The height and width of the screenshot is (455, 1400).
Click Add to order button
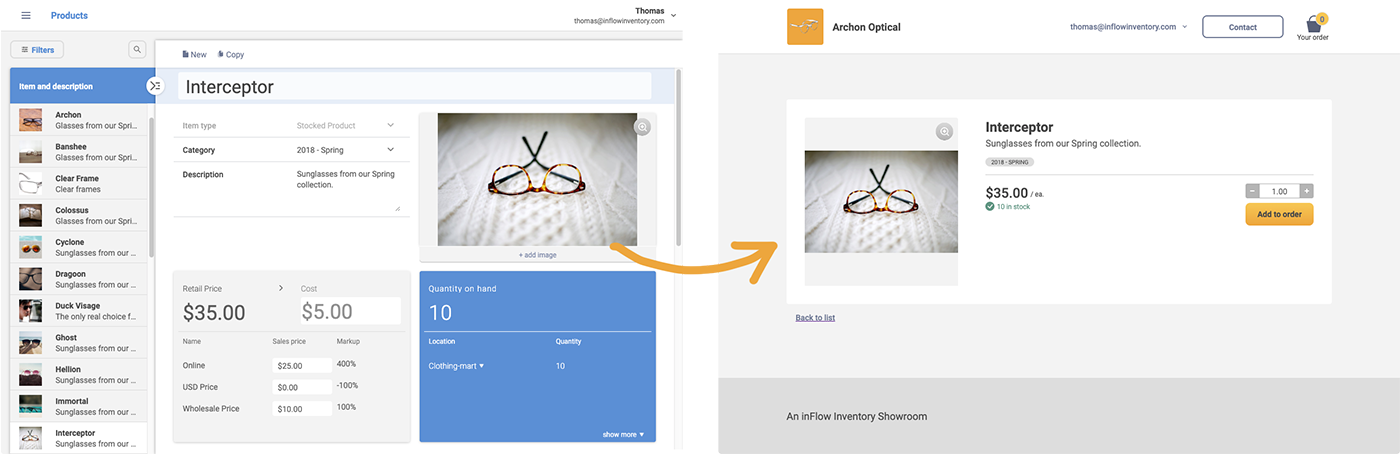point(1279,214)
